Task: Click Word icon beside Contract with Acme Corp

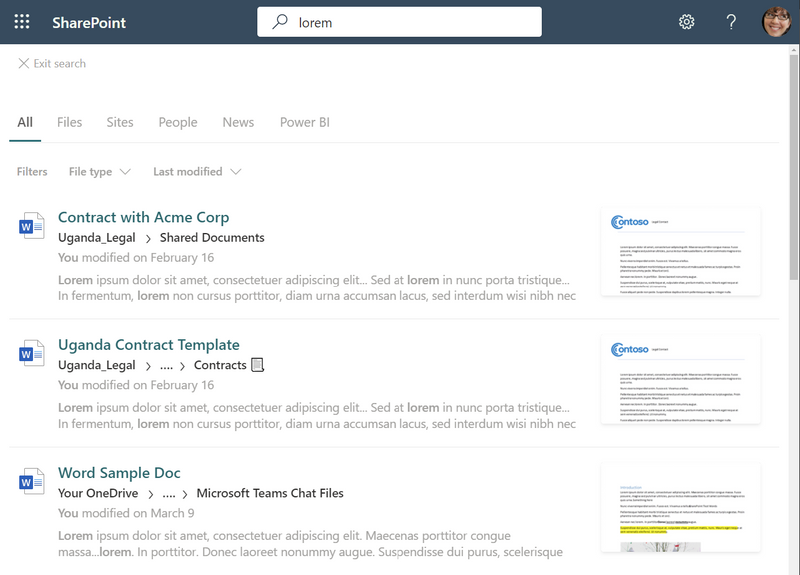Action: point(32,227)
